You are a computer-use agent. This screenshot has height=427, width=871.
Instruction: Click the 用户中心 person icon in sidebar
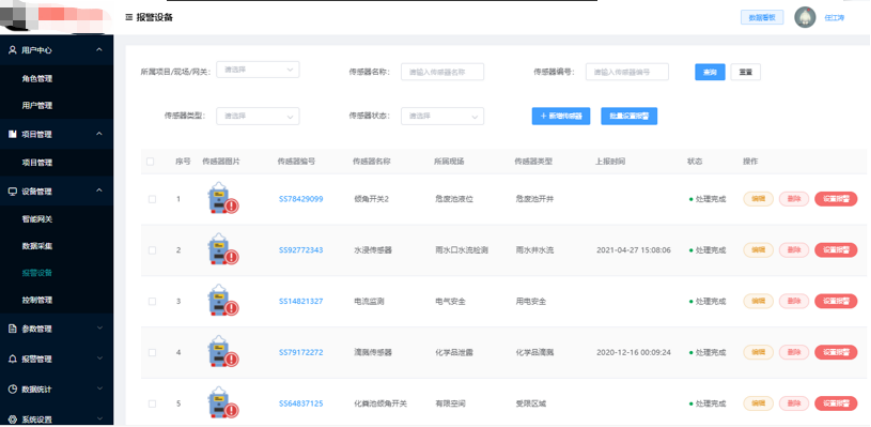coord(12,50)
